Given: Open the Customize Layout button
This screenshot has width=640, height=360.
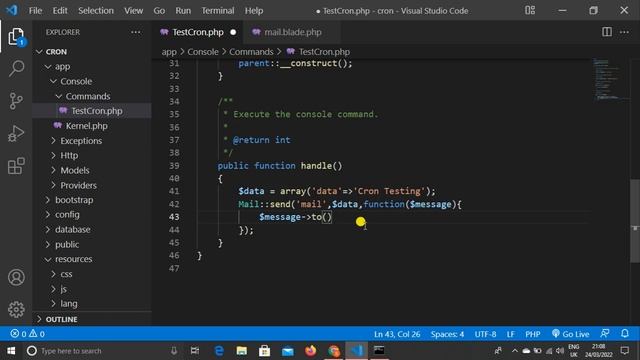Looking at the screenshot, I should tap(530, 10).
